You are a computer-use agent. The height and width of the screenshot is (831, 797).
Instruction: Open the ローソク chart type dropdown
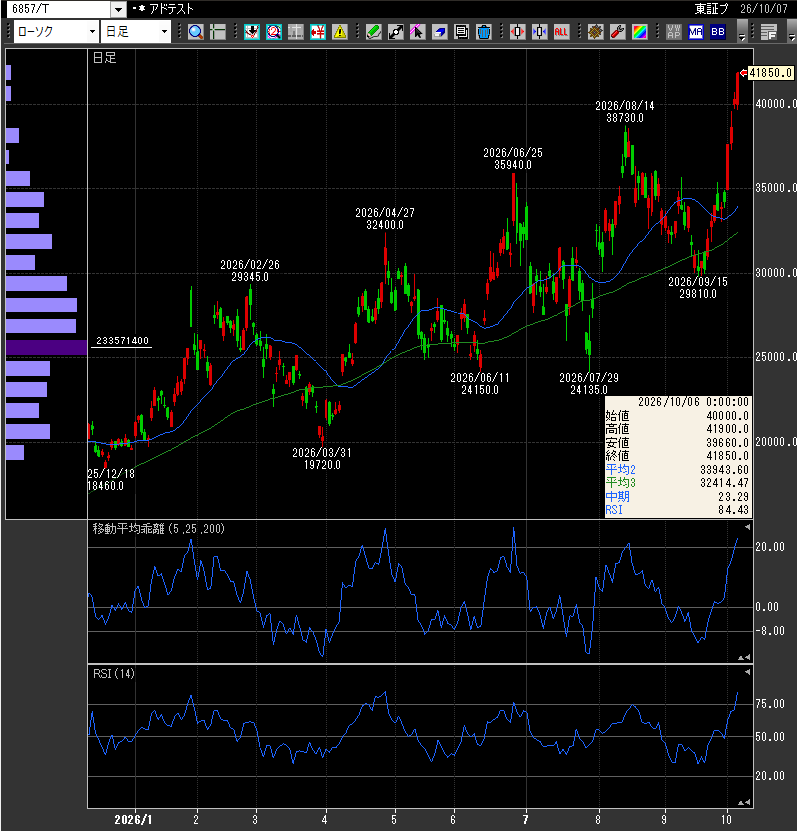[x=92, y=32]
